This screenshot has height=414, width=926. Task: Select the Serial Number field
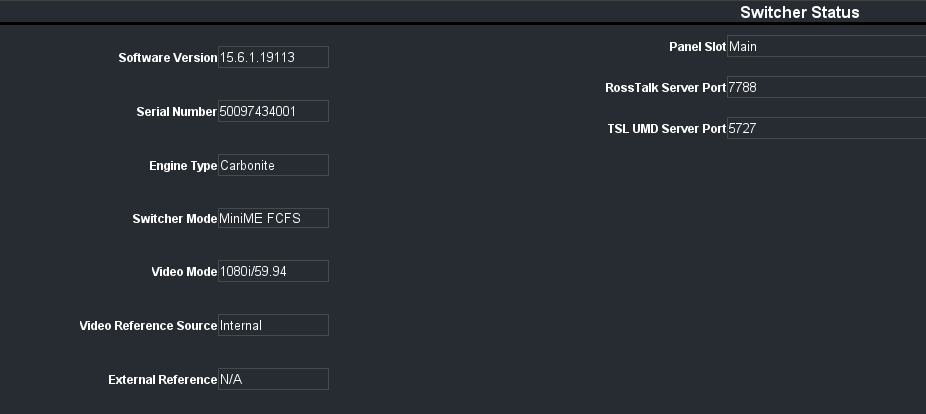[x=273, y=111]
